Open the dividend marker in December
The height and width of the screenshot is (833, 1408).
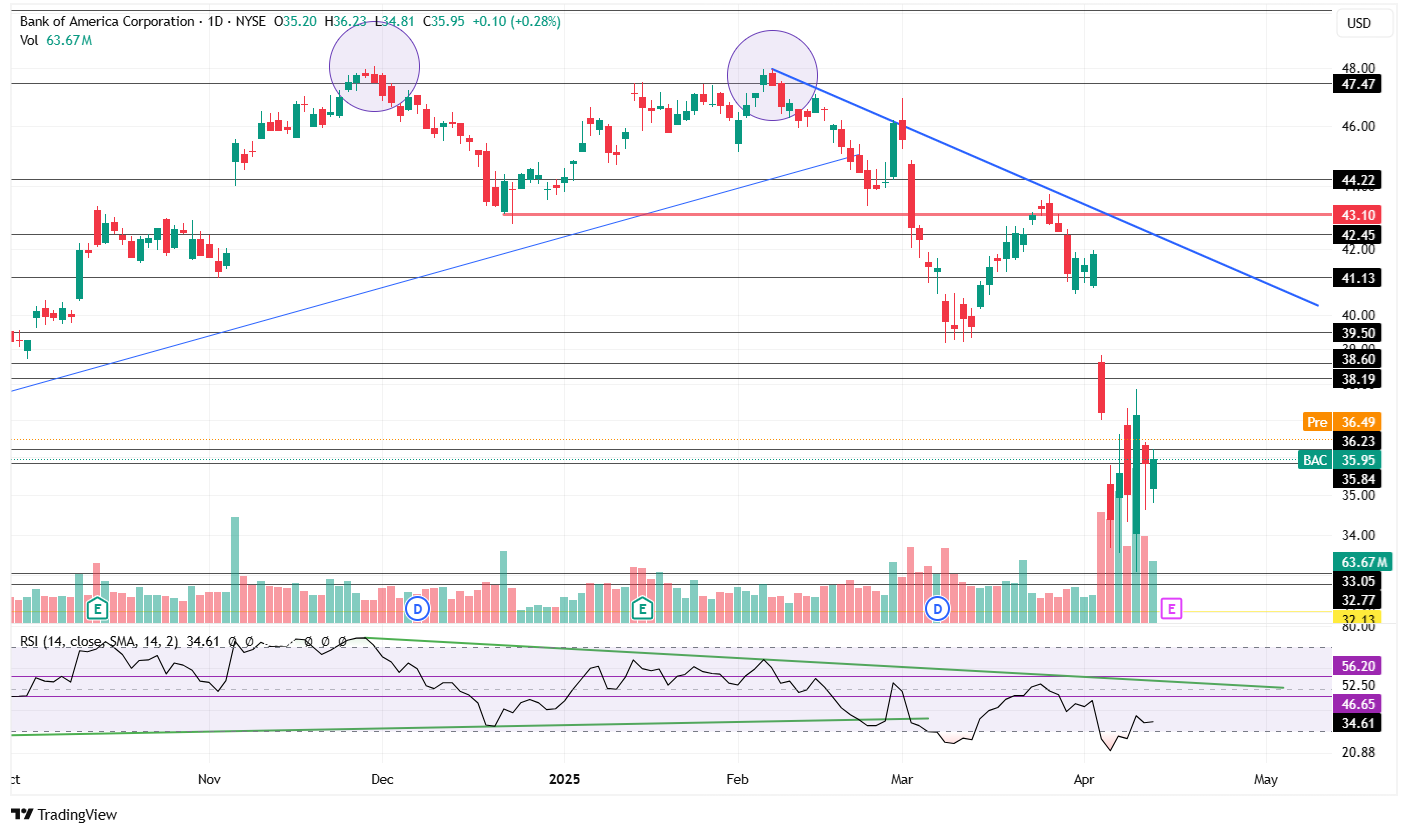(416, 607)
